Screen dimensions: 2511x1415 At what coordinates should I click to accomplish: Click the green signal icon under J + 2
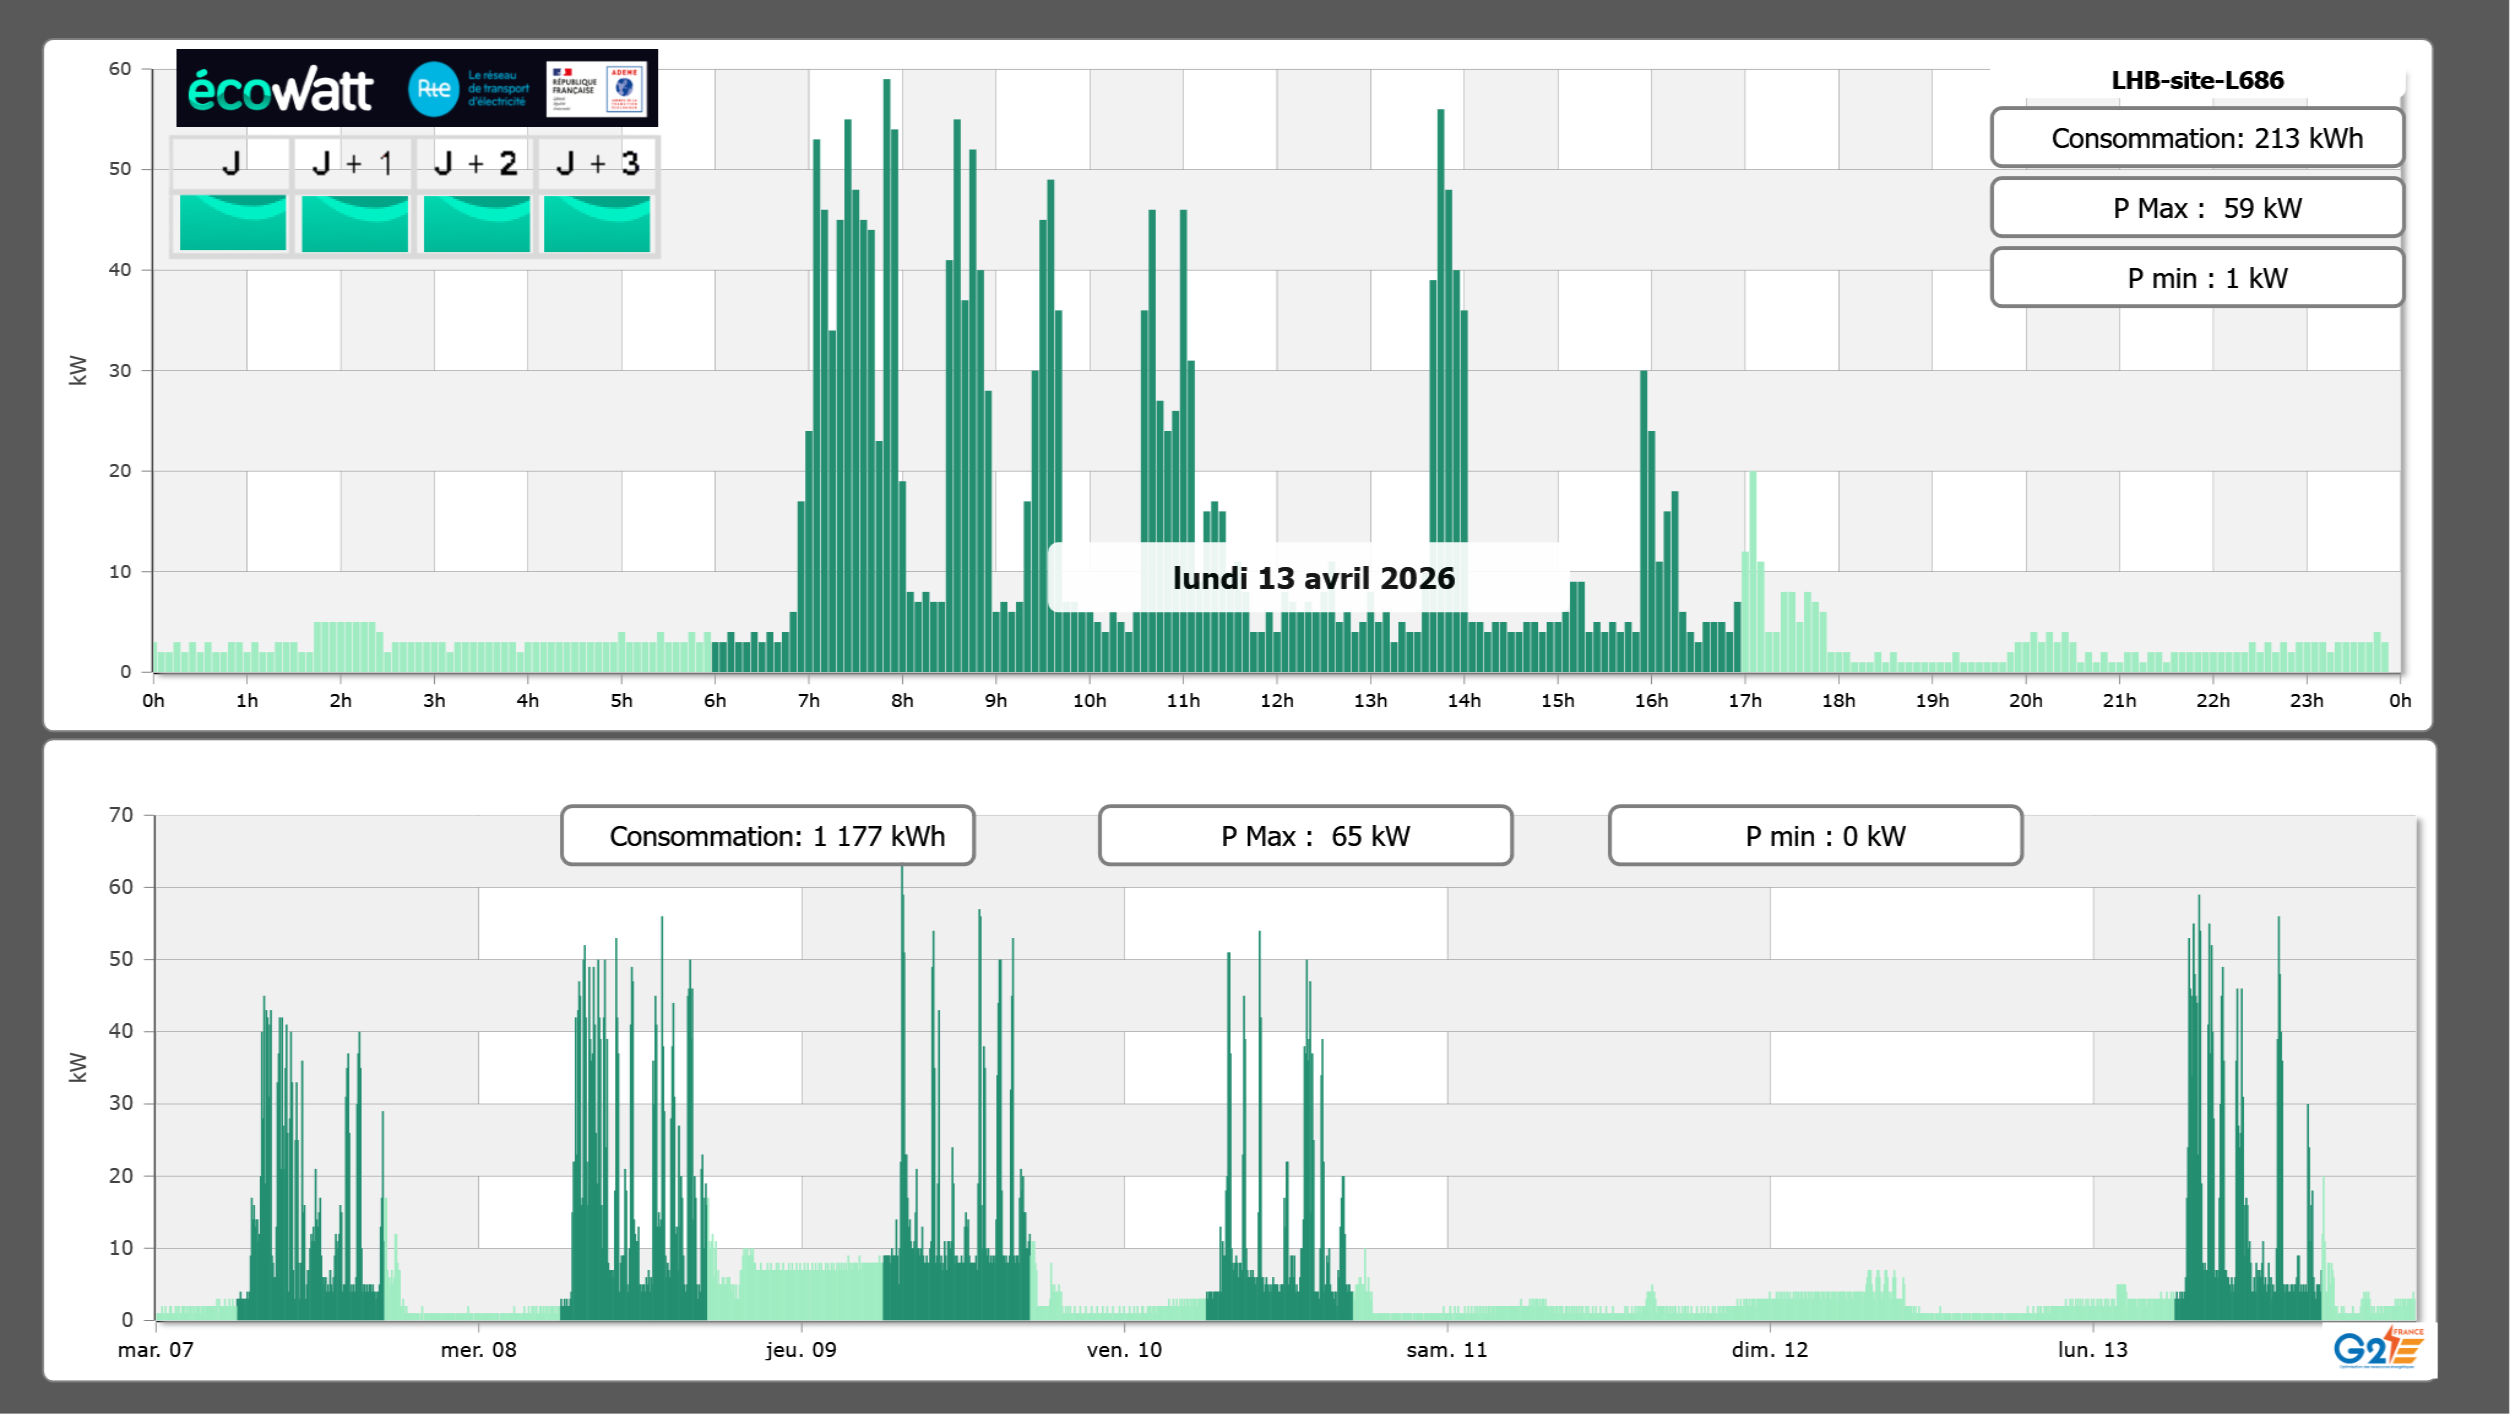coord(476,223)
